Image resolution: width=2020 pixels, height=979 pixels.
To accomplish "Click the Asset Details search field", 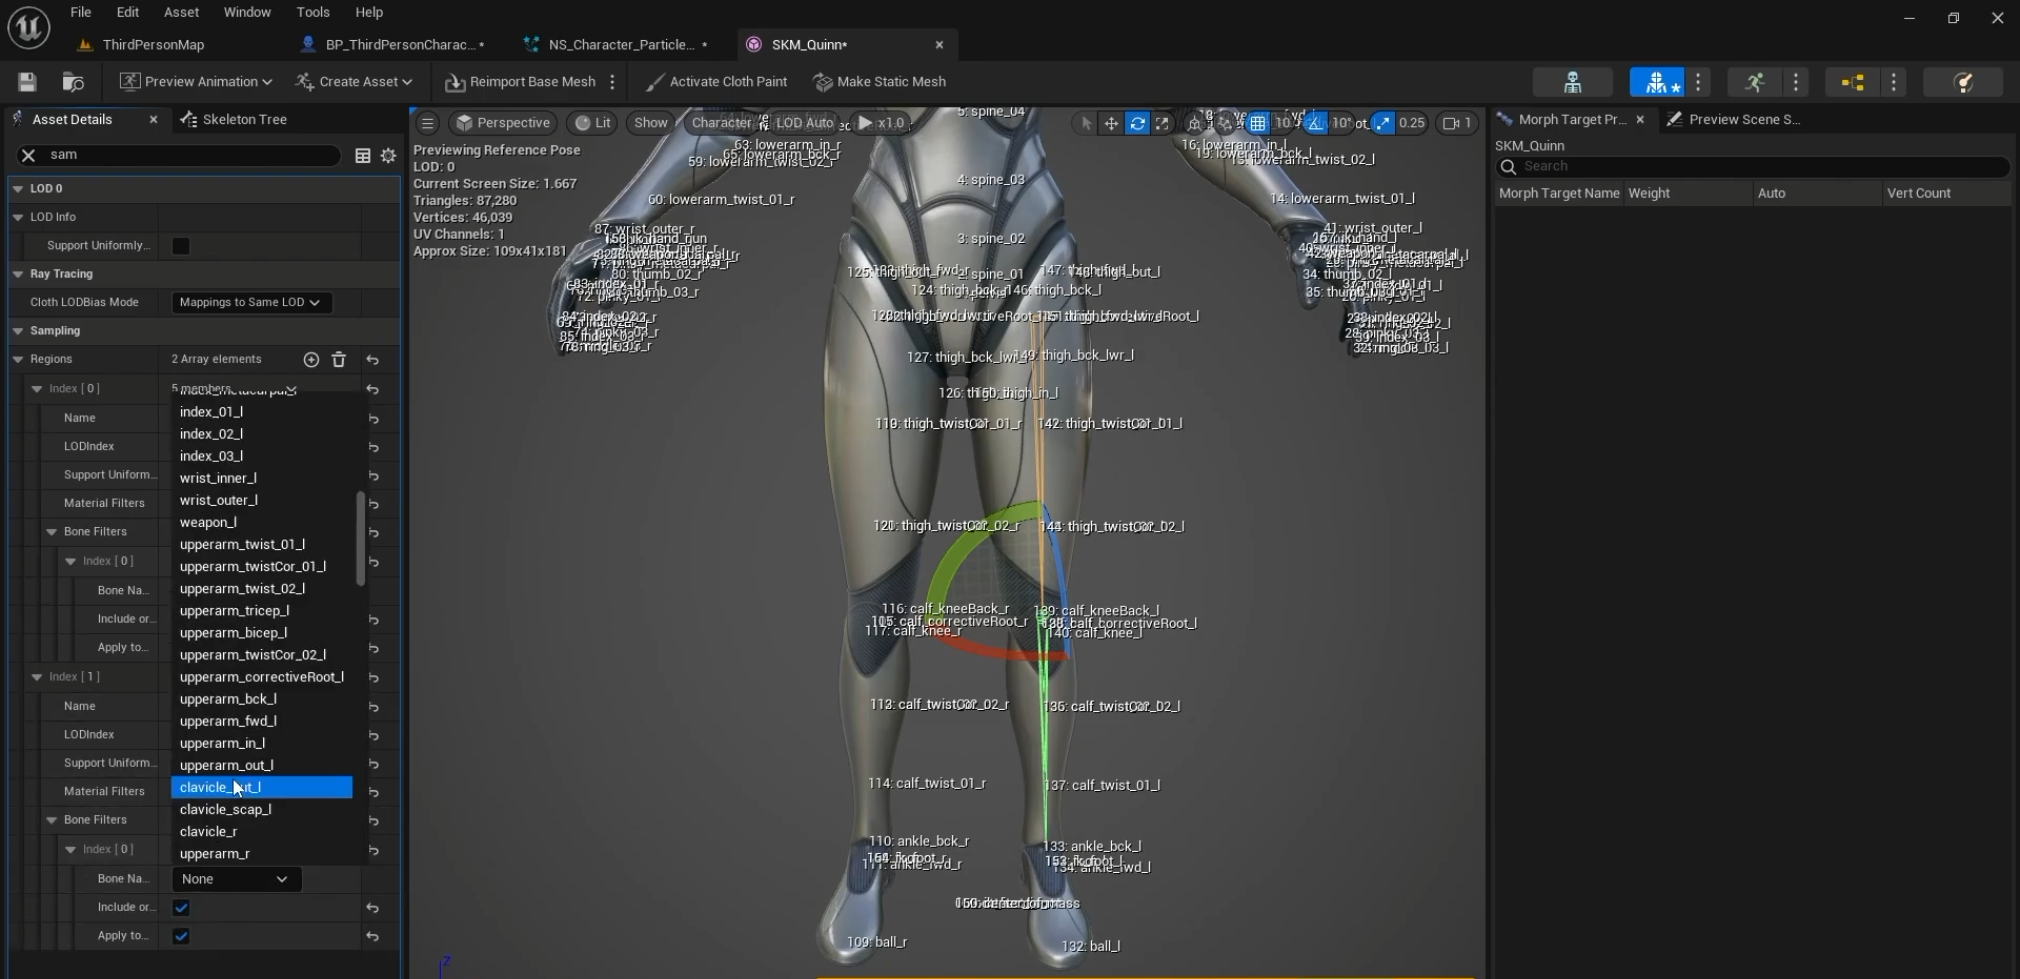I will click(x=180, y=155).
